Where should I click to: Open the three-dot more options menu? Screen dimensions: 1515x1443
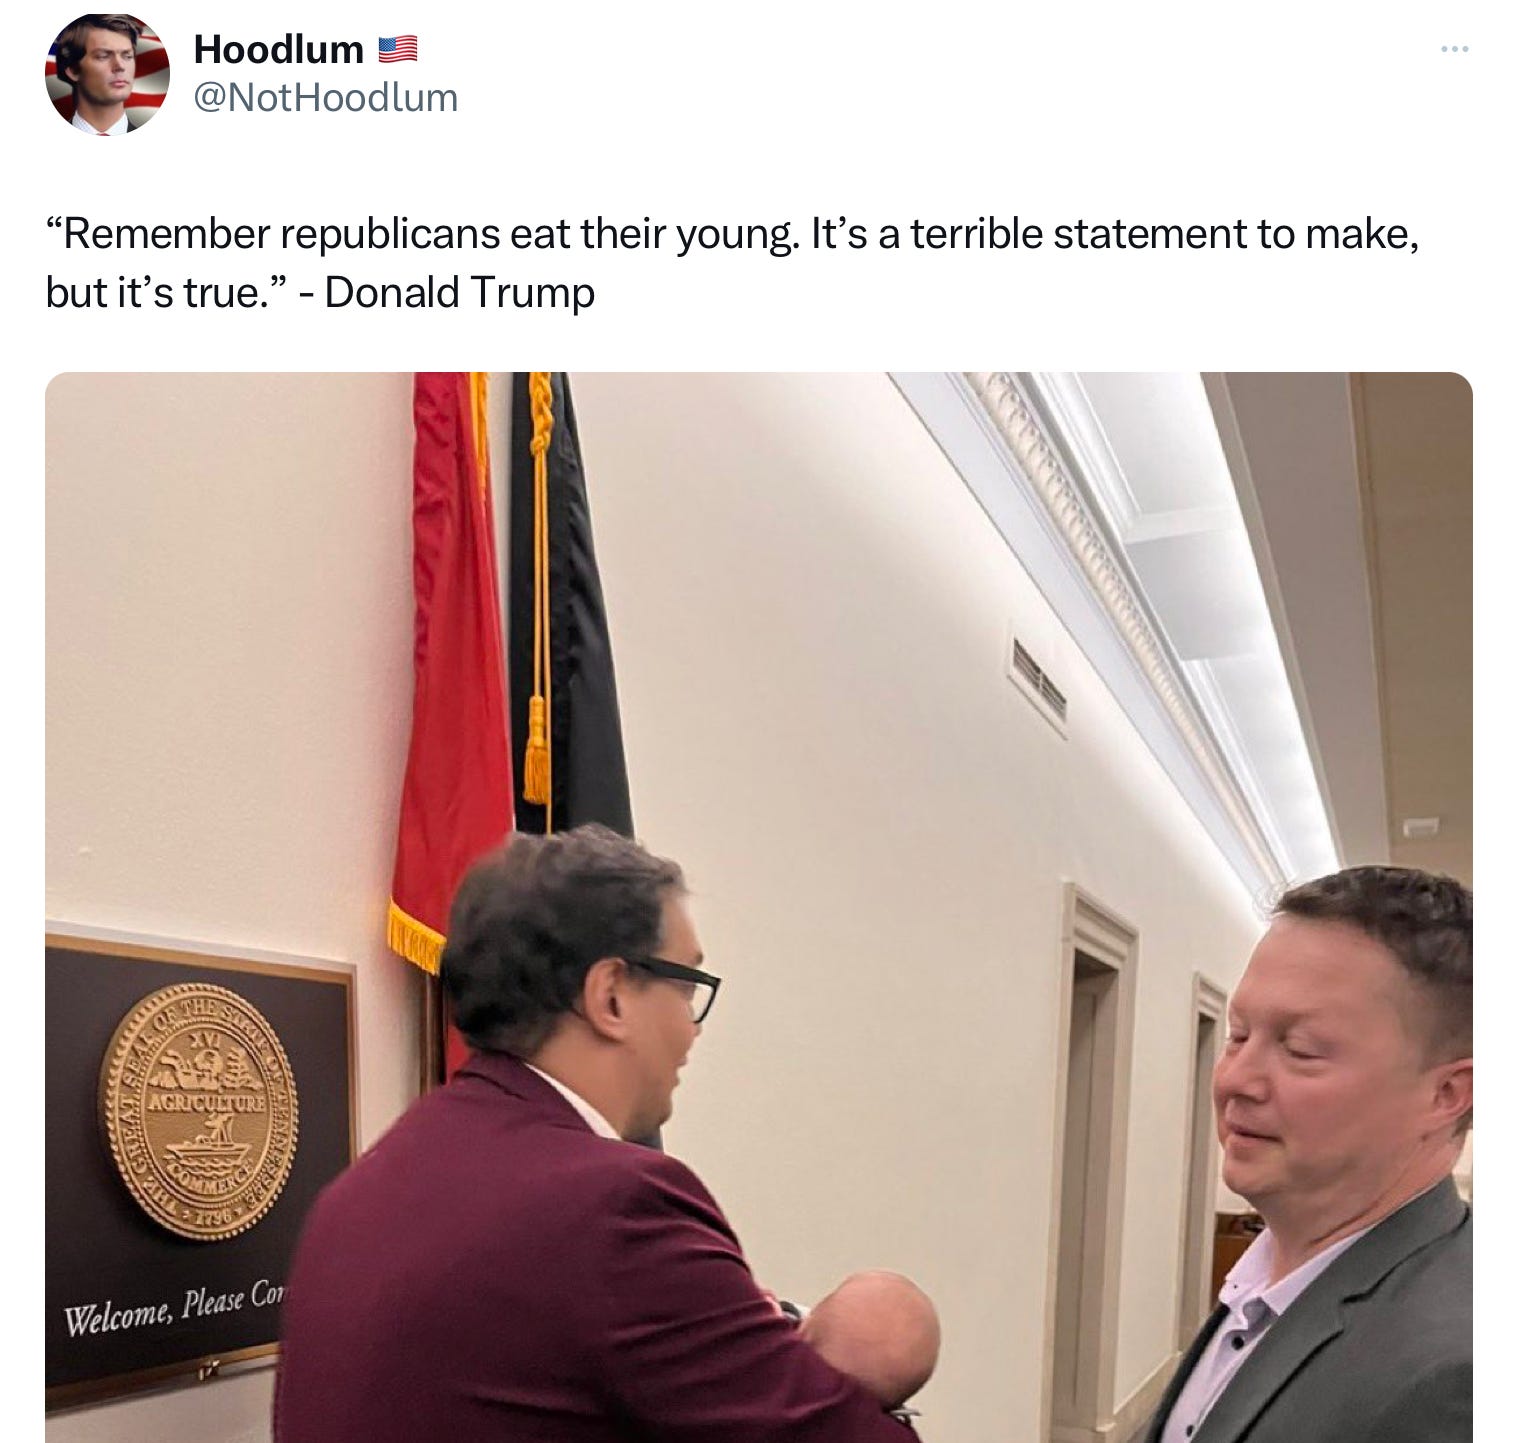[x=1454, y=48]
